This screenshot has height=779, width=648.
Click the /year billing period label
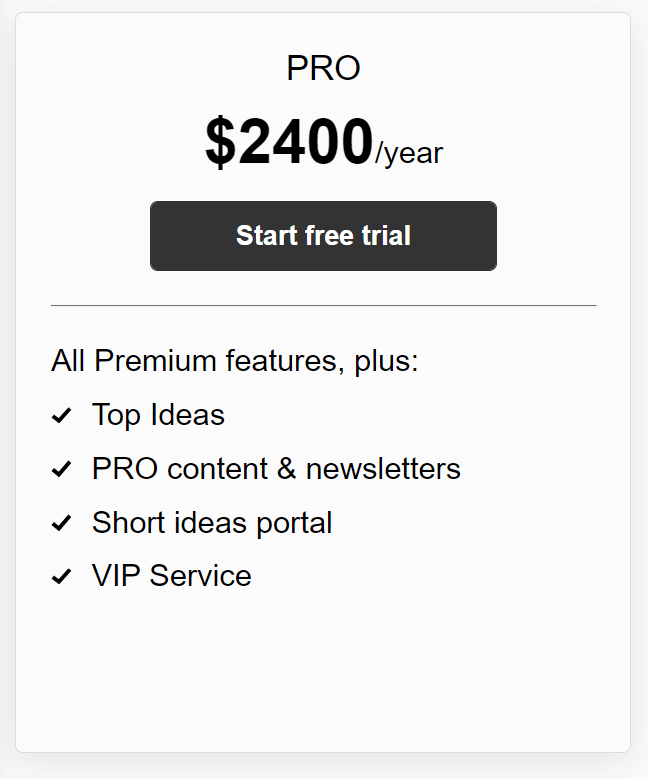(408, 154)
